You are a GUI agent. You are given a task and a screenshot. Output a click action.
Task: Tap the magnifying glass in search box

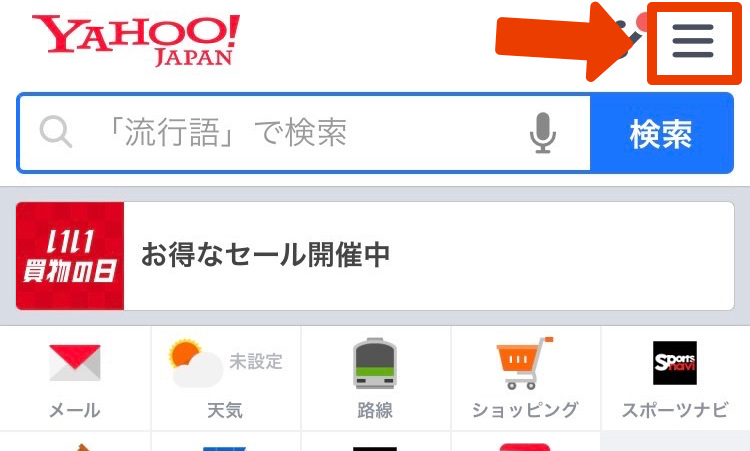point(55,132)
